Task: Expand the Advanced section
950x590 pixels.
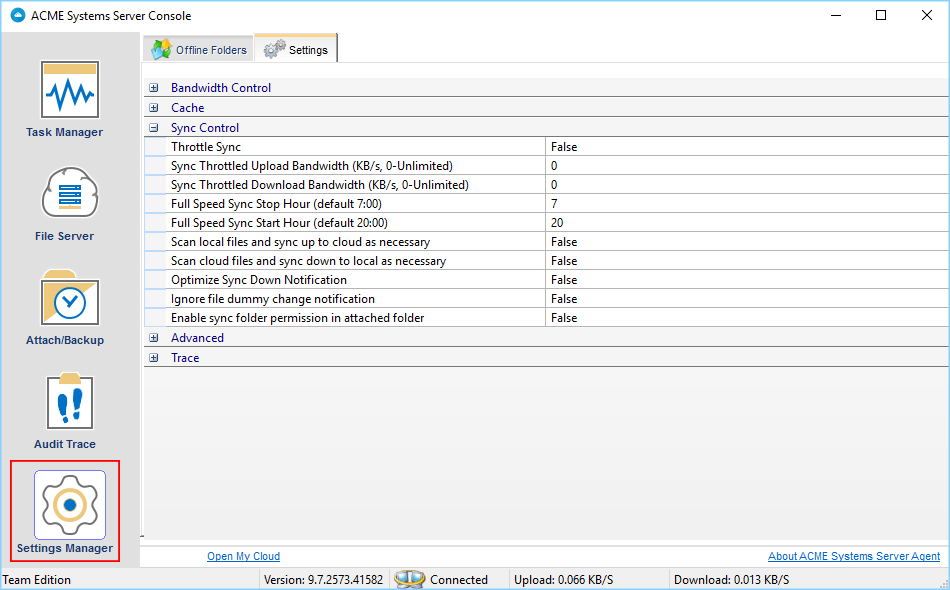Action: tap(154, 338)
